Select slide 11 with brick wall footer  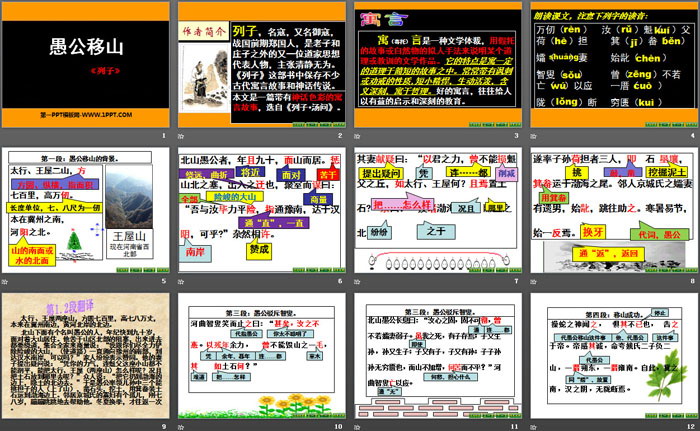(x=438, y=356)
